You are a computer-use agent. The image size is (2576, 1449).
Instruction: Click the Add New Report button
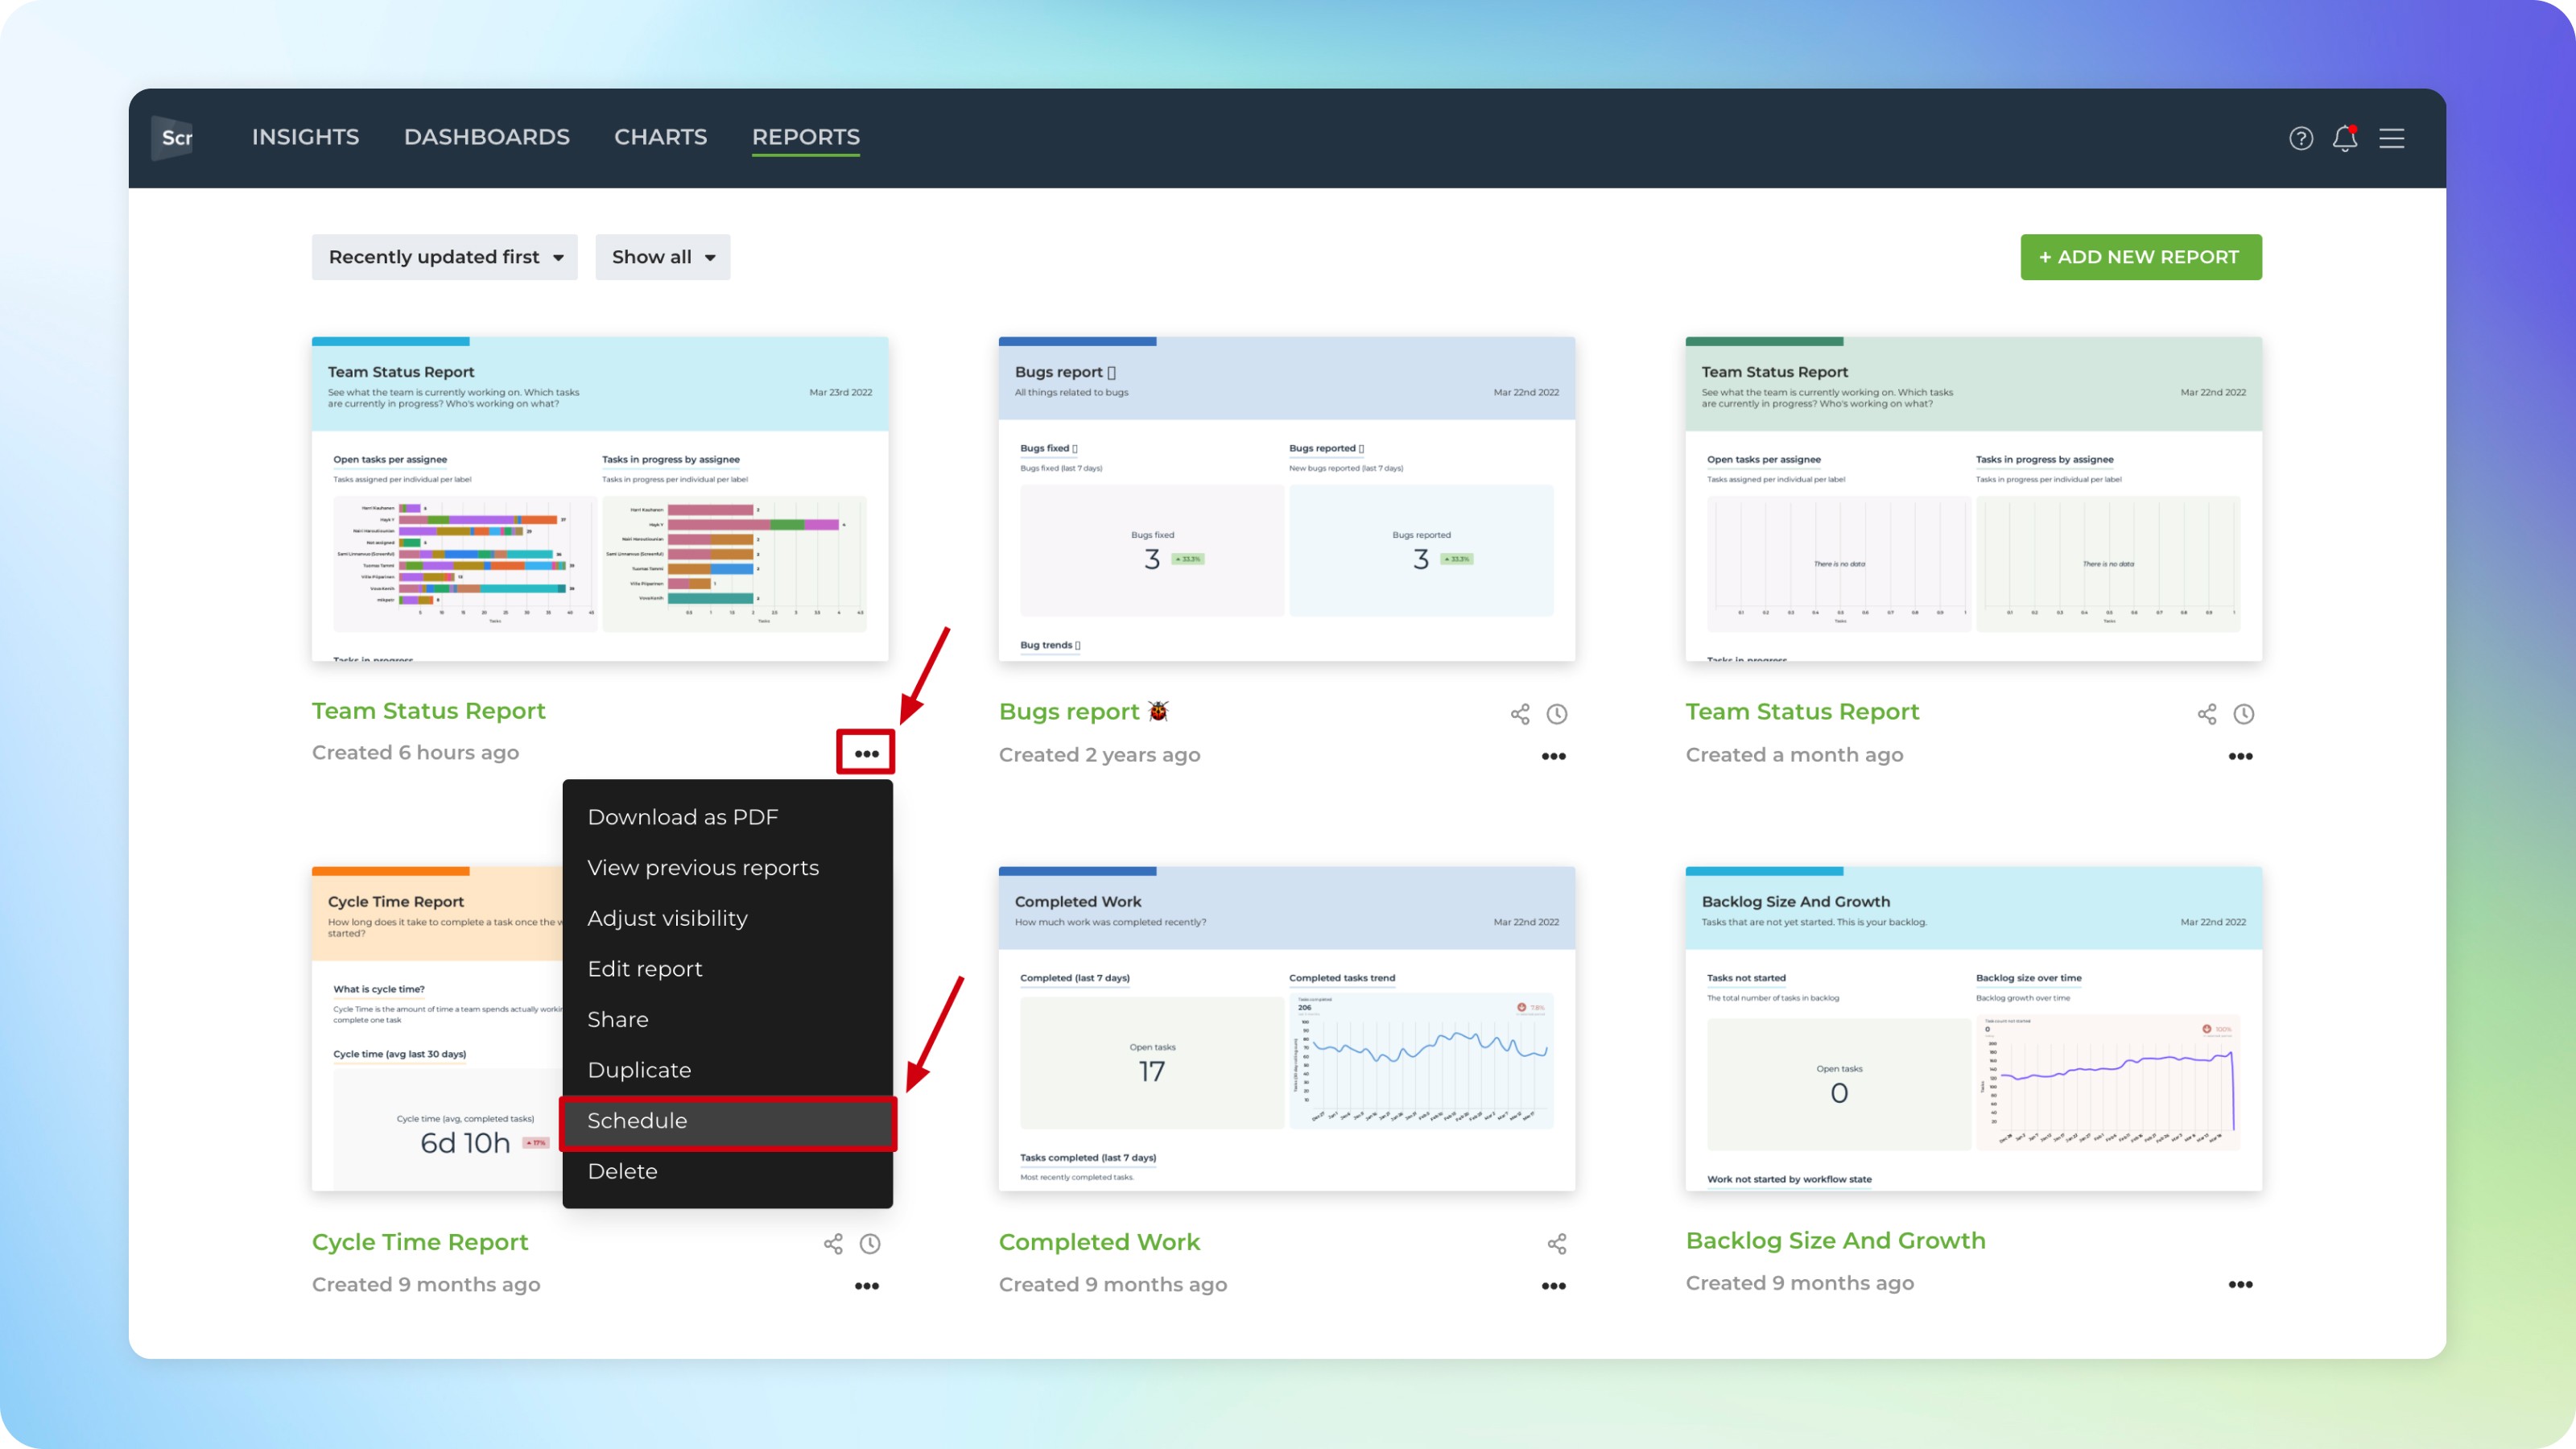click(x=2140, y=257)
